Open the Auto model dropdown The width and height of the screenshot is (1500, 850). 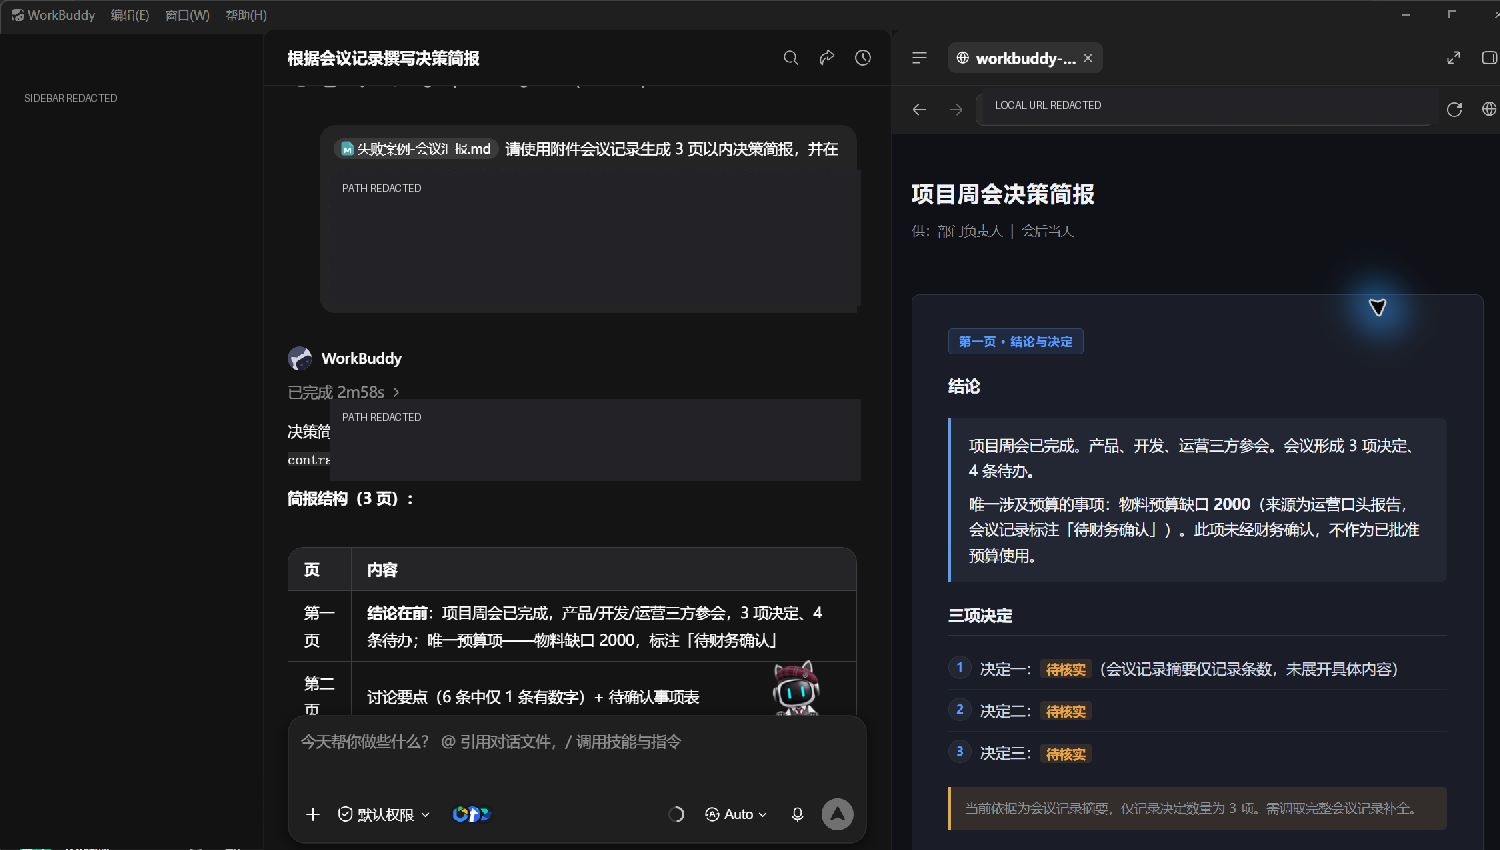point(736,814)
